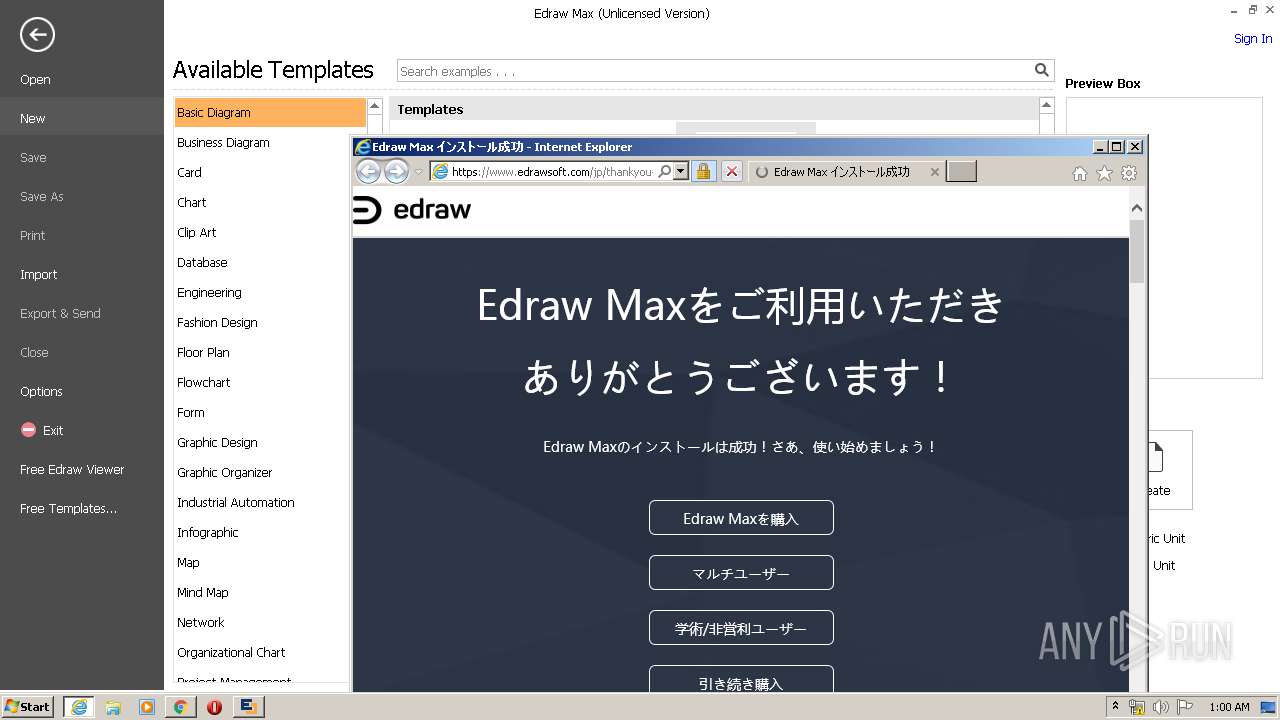Click in the Search examples field

[714, 71]
